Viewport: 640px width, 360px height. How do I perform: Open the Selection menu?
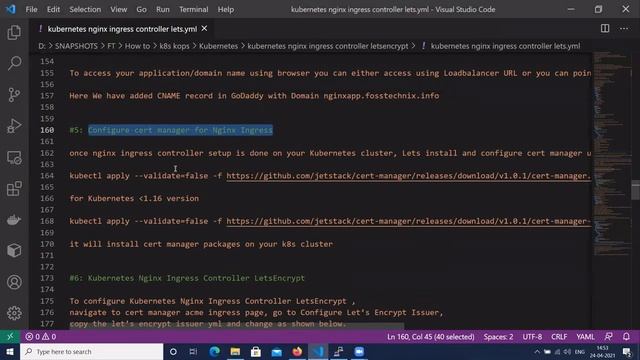tap(85, 9)
